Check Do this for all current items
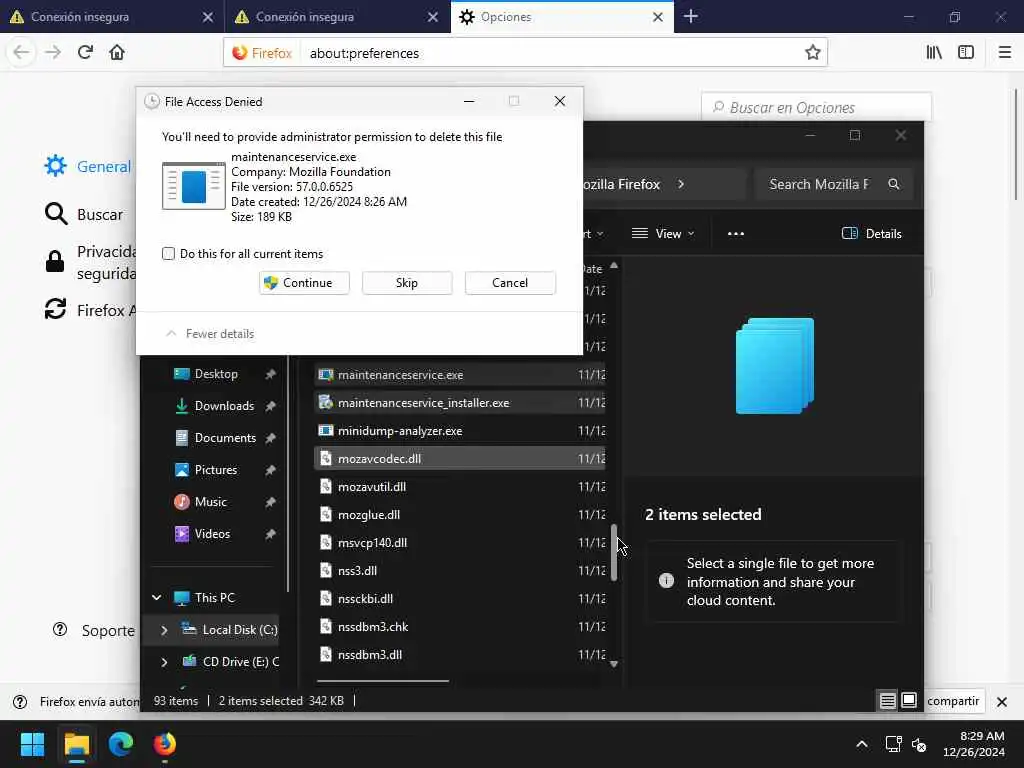This screenshot has width=1024, height=768. [168, 253]
